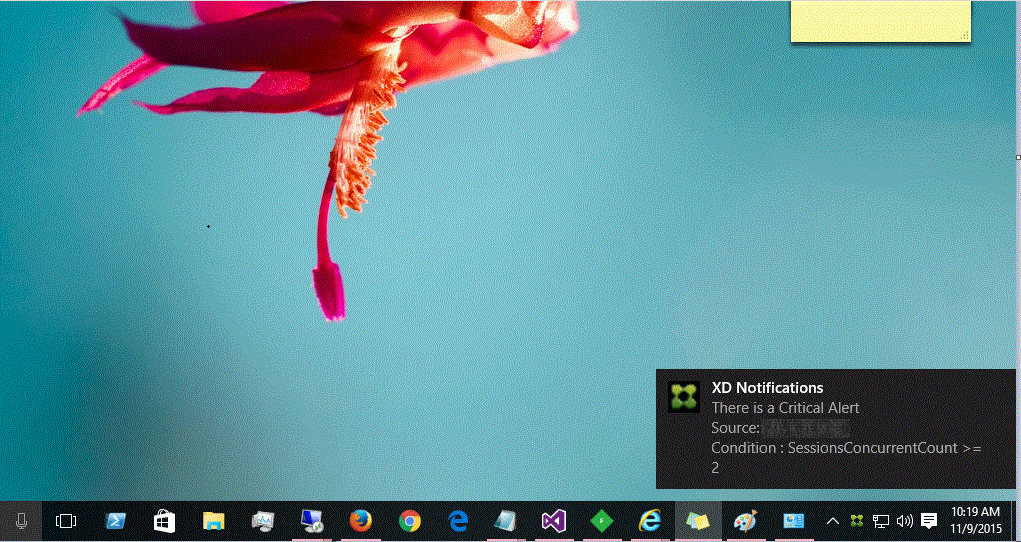Click the XD Notifications app icon in toast
1021x542 pixels.
[684, 396]
